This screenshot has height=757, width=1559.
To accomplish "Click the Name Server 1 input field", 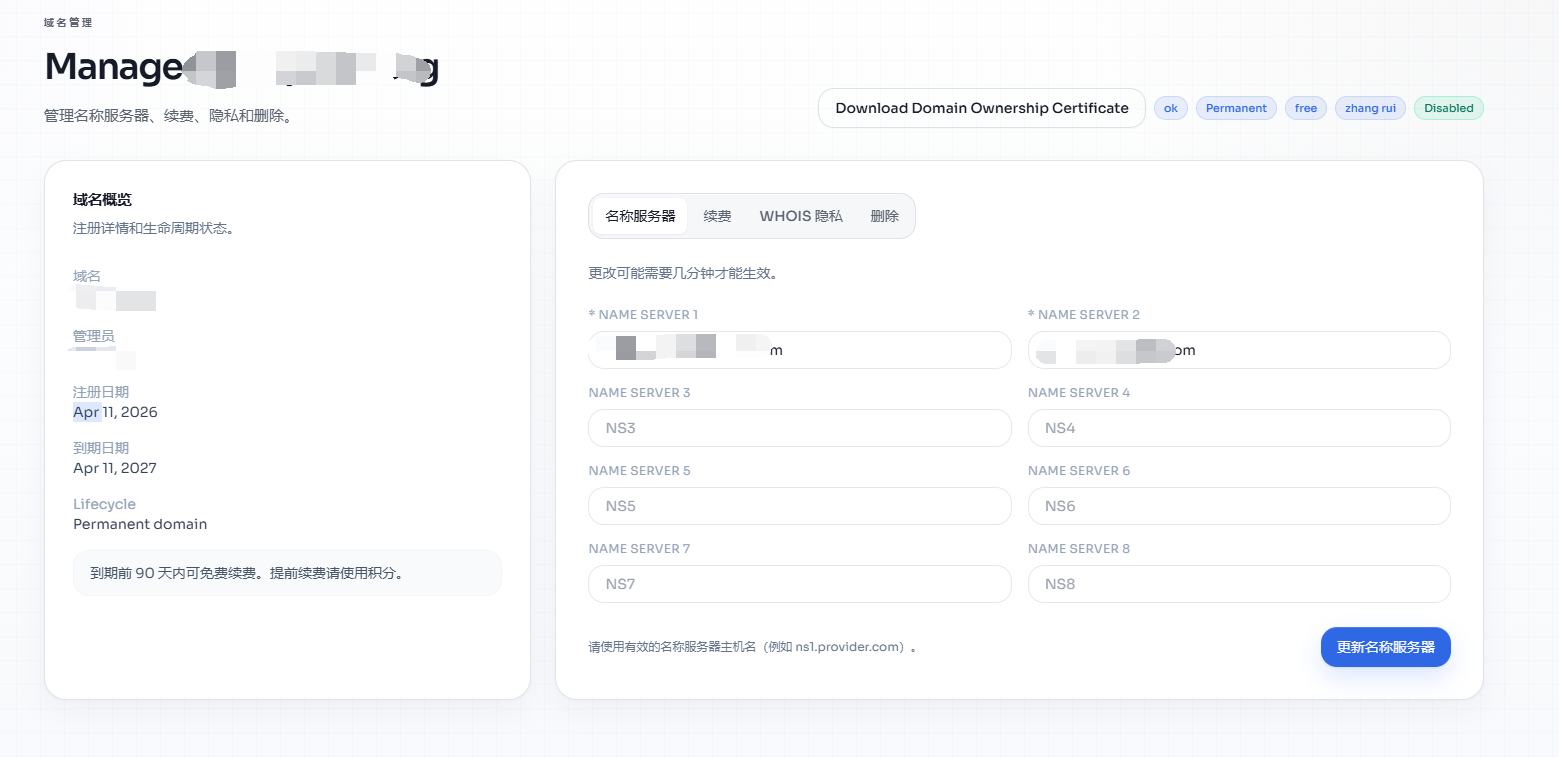I will 800,350.
